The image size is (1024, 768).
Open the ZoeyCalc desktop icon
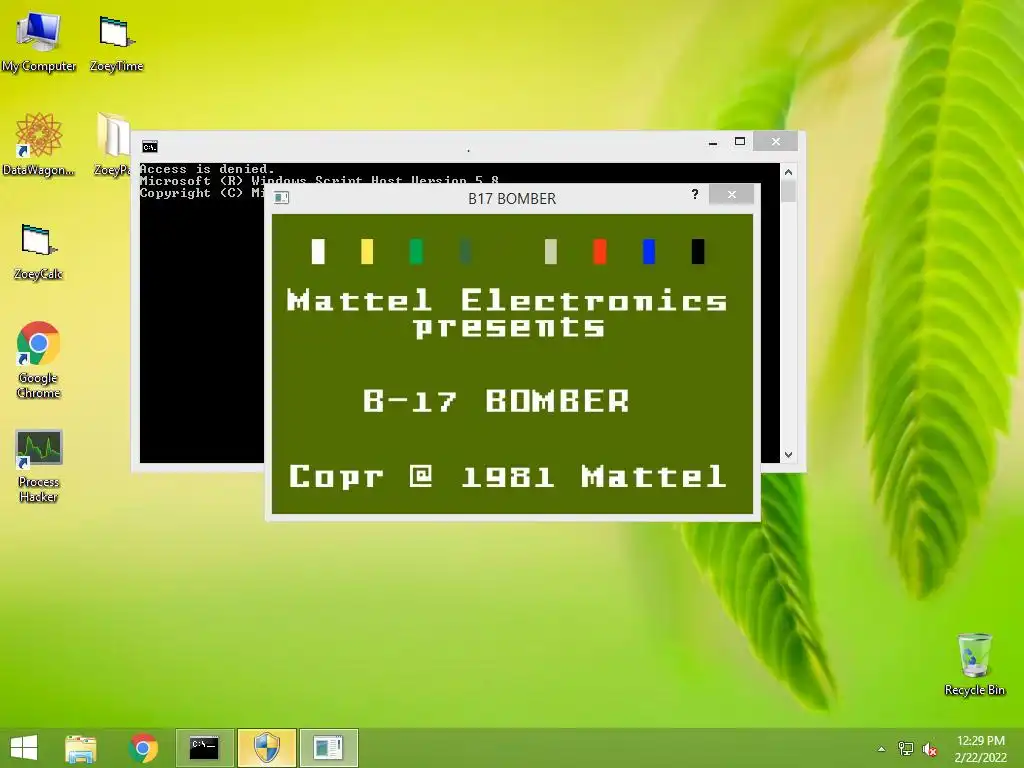[39, 251]
